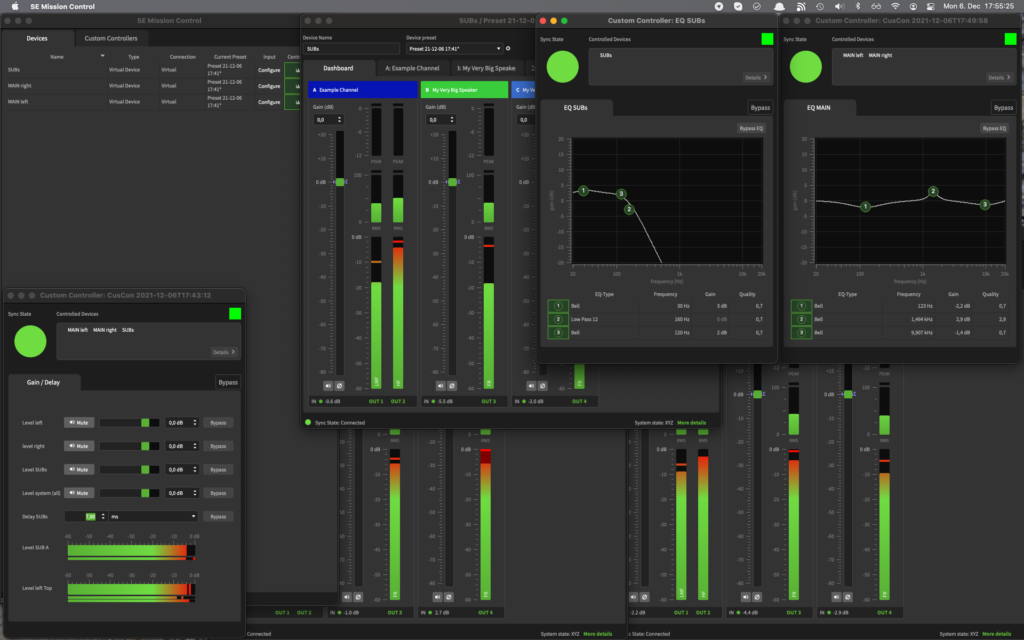The width and height of the screenshot is (1024, 640).
Task: Toggle Mute for Level left
Action: click(x=79, y=423)
